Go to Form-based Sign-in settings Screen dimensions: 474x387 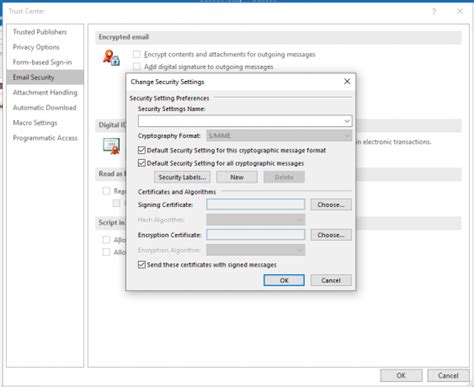click(x=45, y=62)
